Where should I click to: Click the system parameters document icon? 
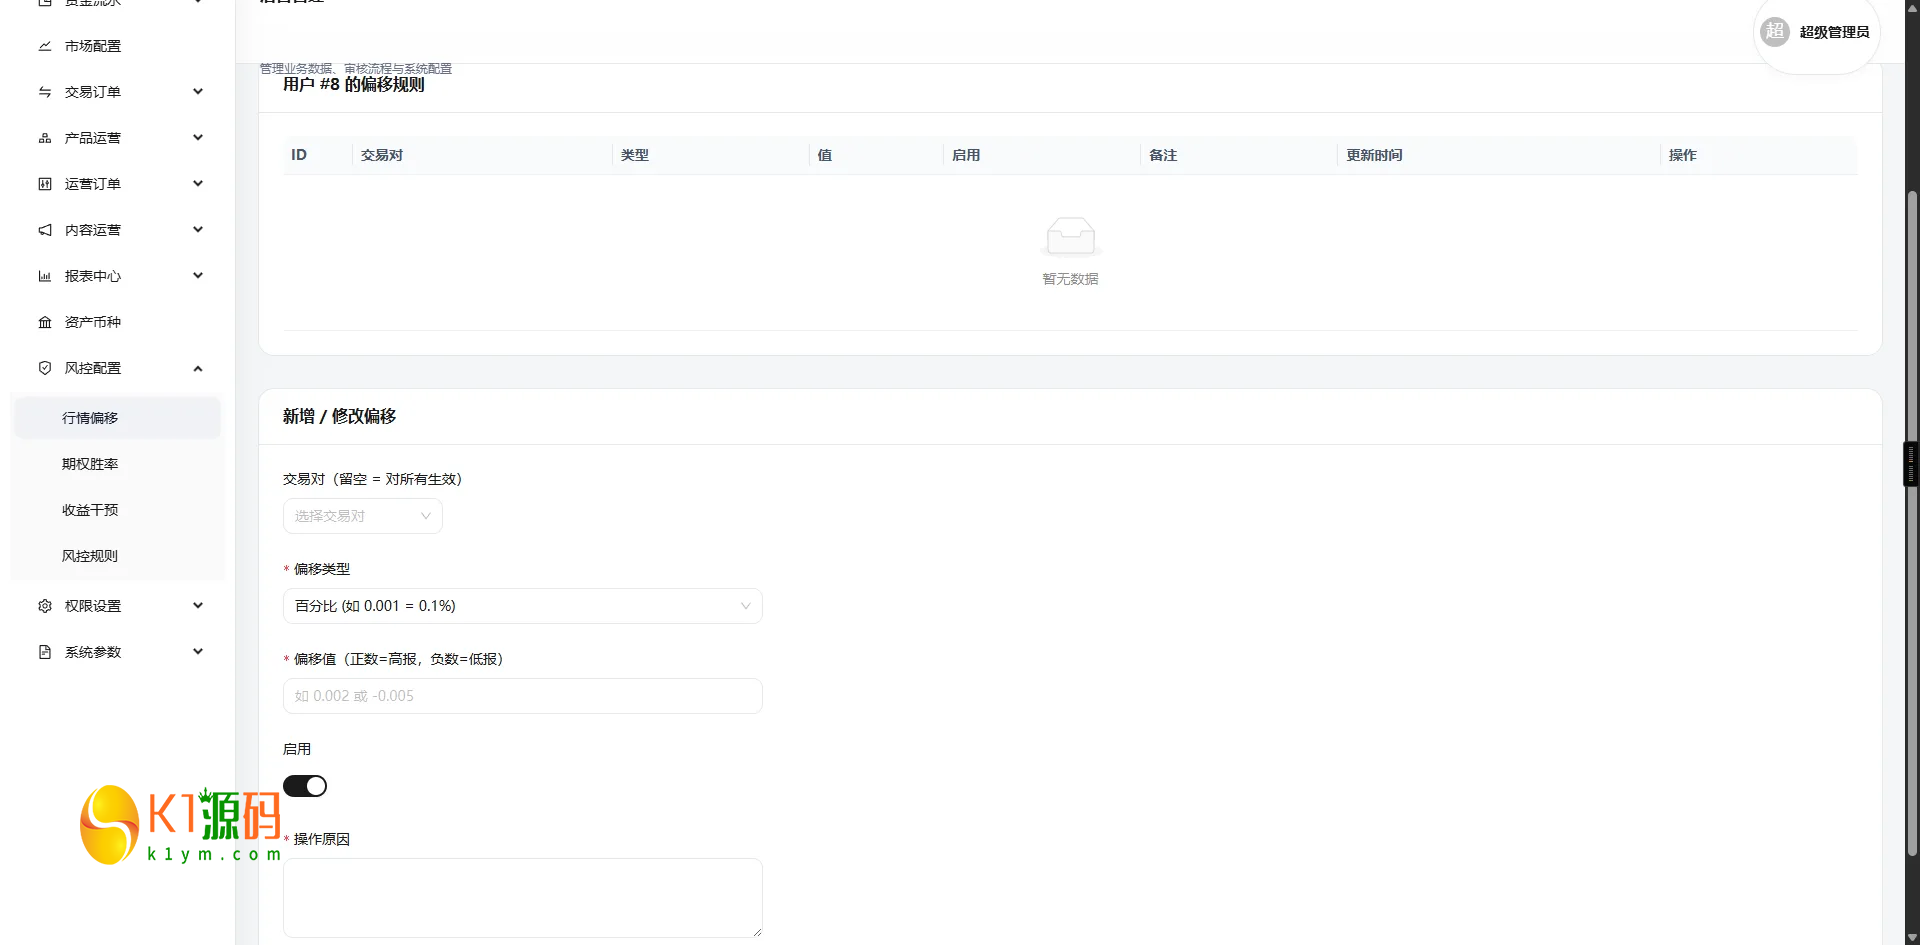(45, 652)
